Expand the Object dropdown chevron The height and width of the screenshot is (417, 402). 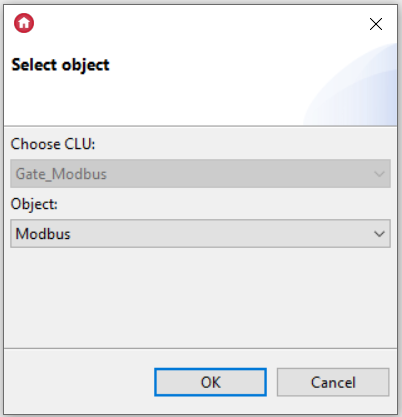(x=379, y=234)
